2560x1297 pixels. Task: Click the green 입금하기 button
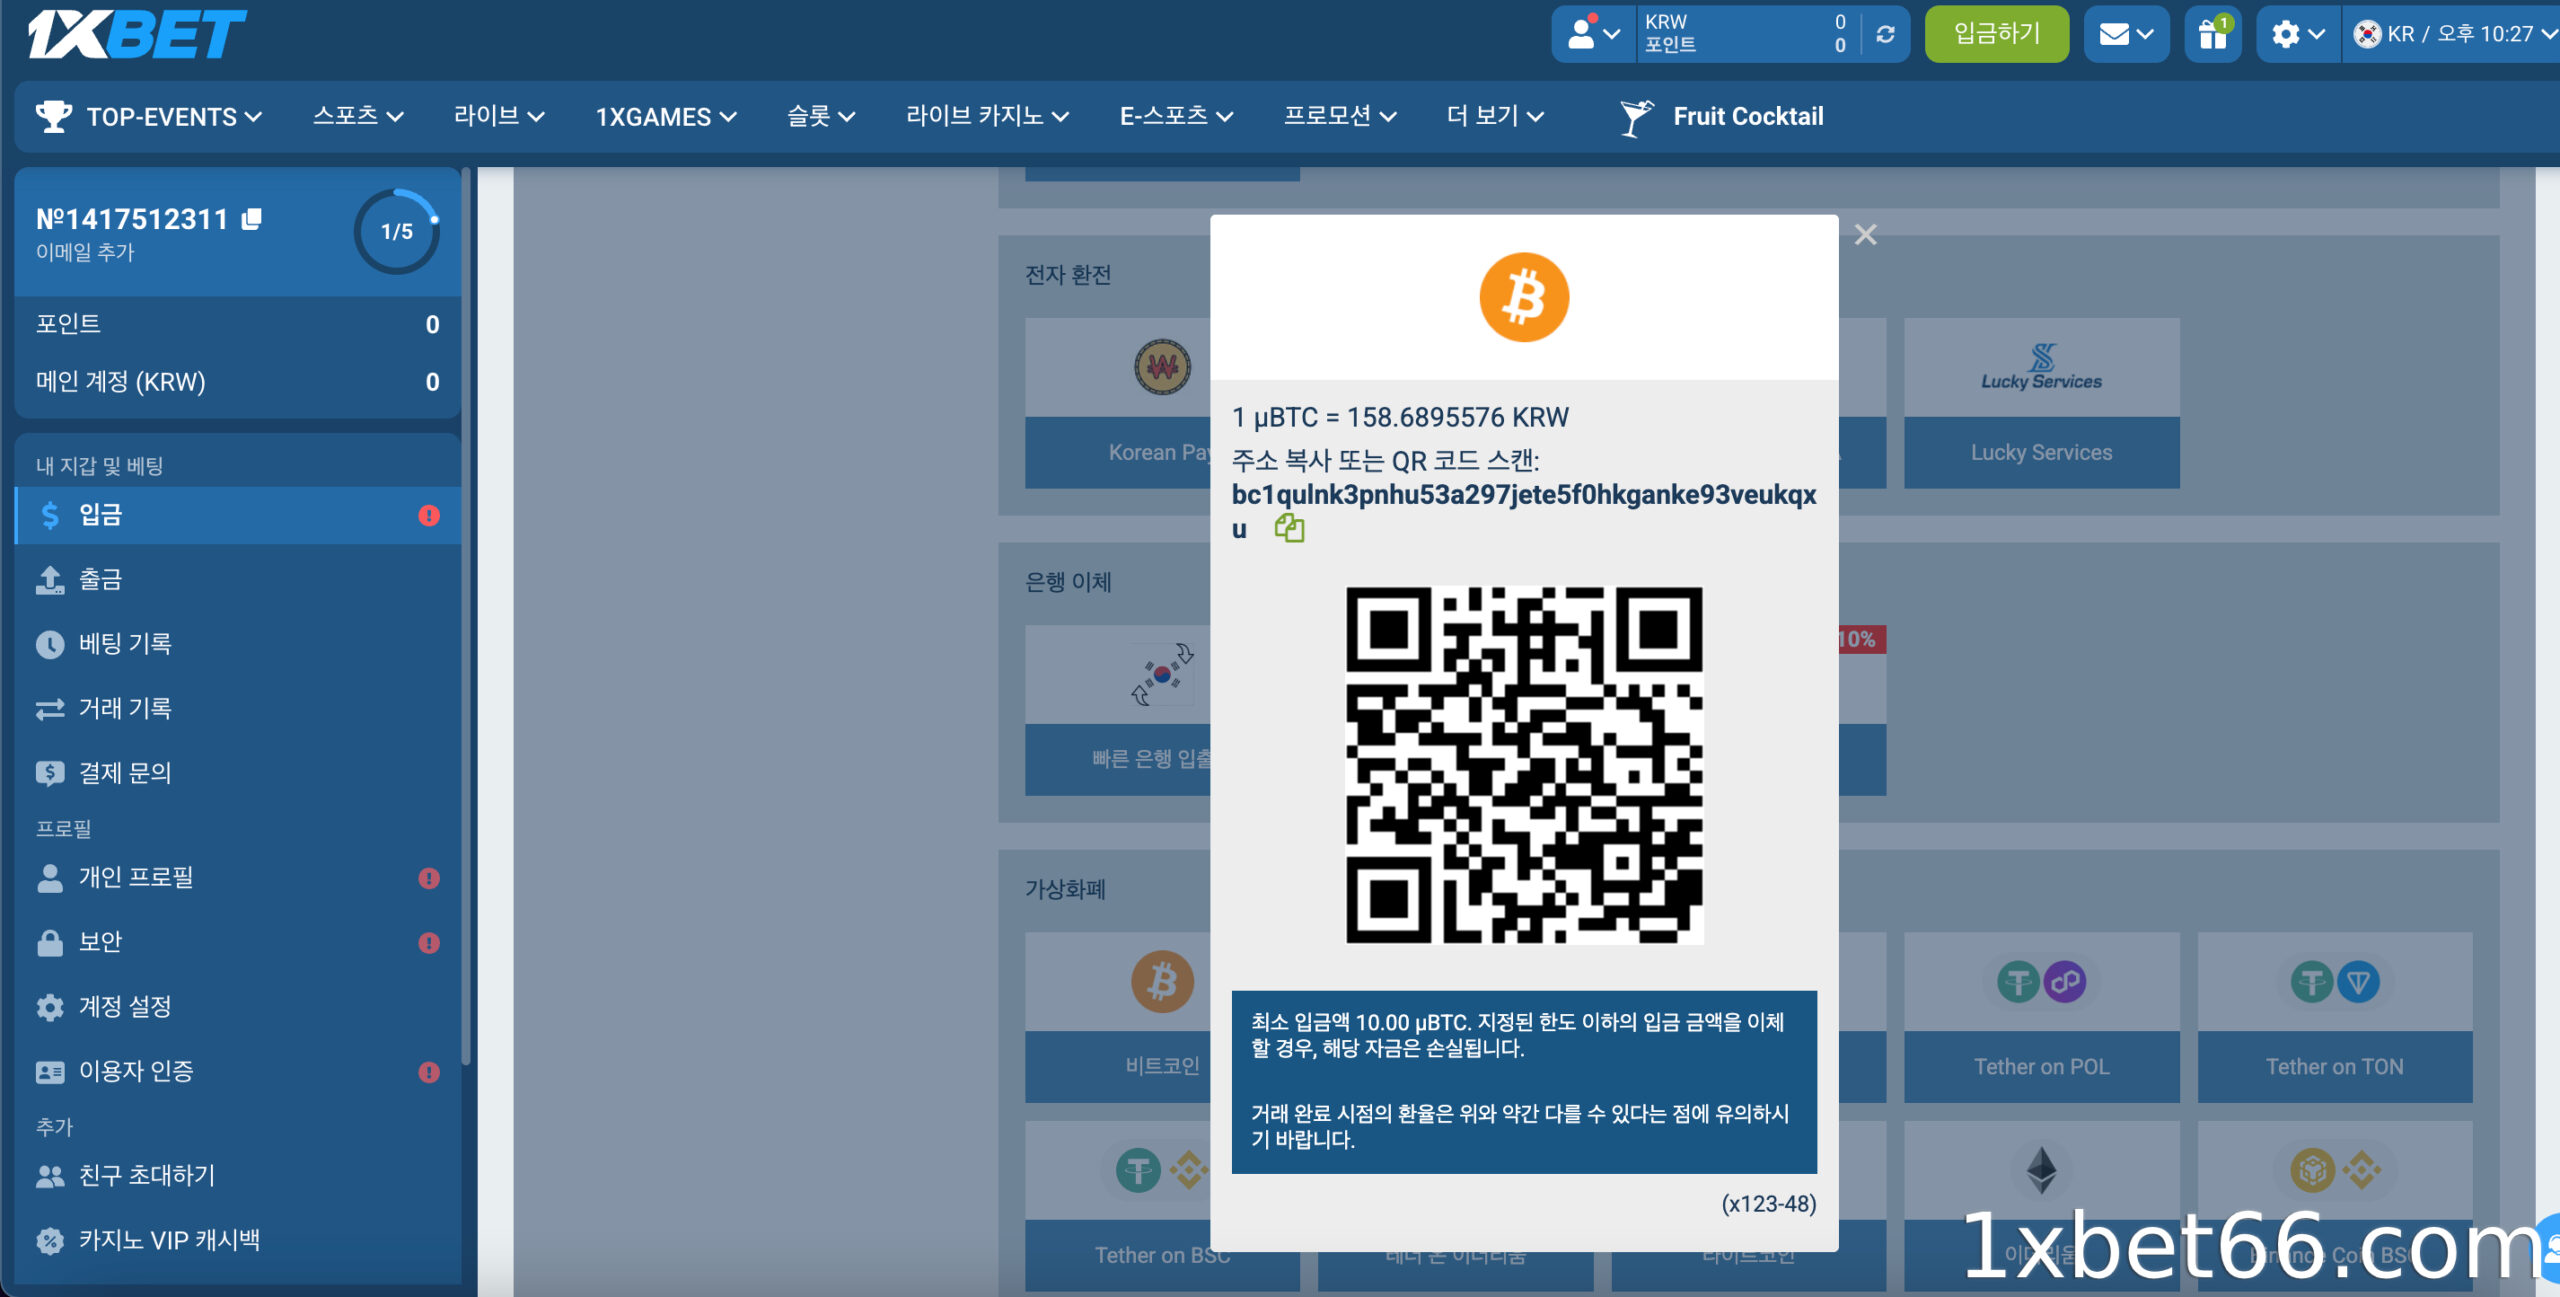click(1996, 34)
